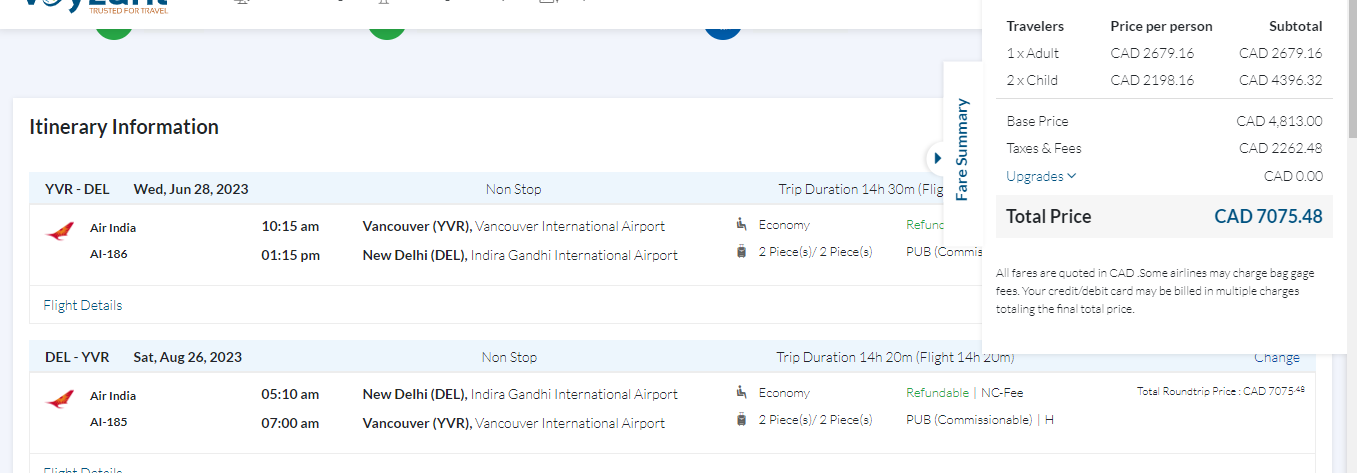Click the DEL - YVR segment header

pyautogui.click(x=77, y=357)
